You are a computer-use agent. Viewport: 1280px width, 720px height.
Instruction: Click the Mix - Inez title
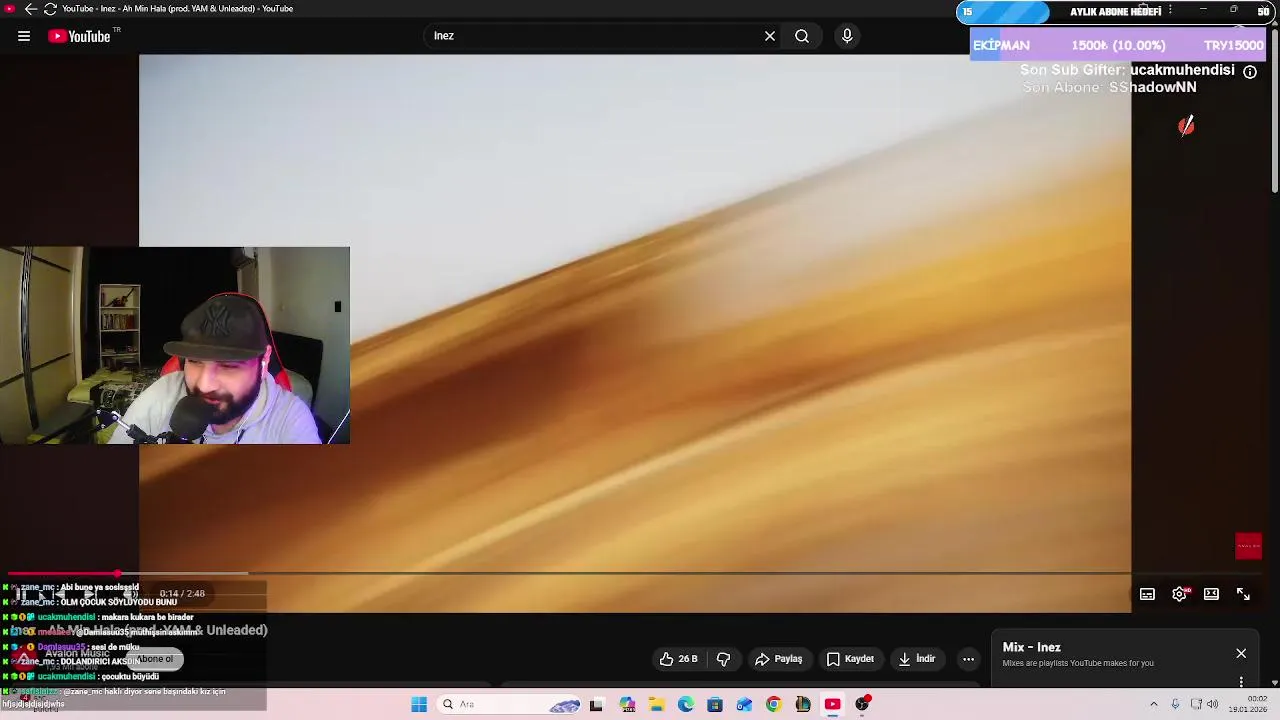(1031, 647)
